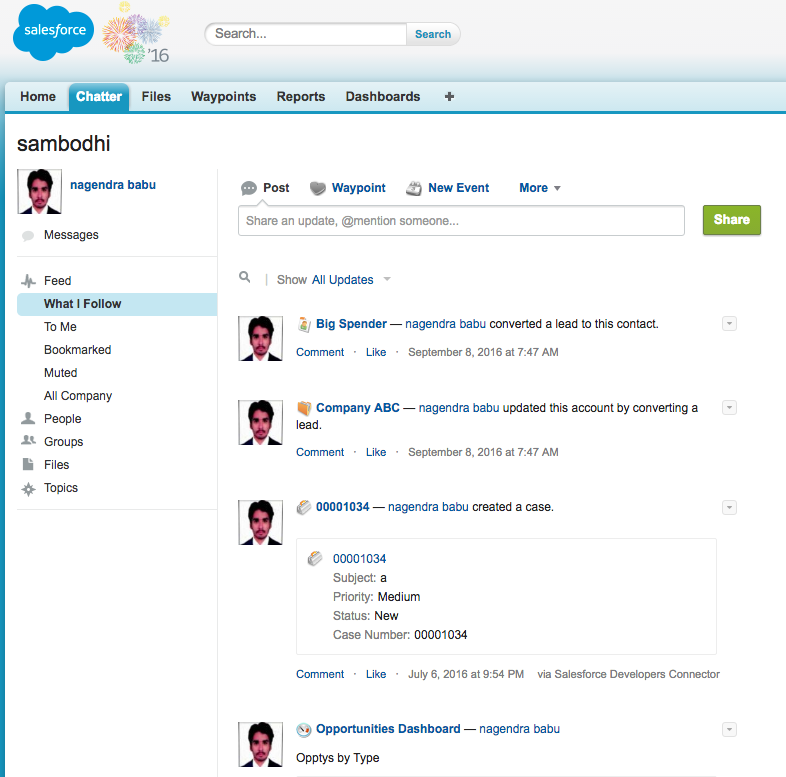Select the Post speech bubble icon
Image resolution: width=786 pixels, height=777 pixels.
point(249,188)
